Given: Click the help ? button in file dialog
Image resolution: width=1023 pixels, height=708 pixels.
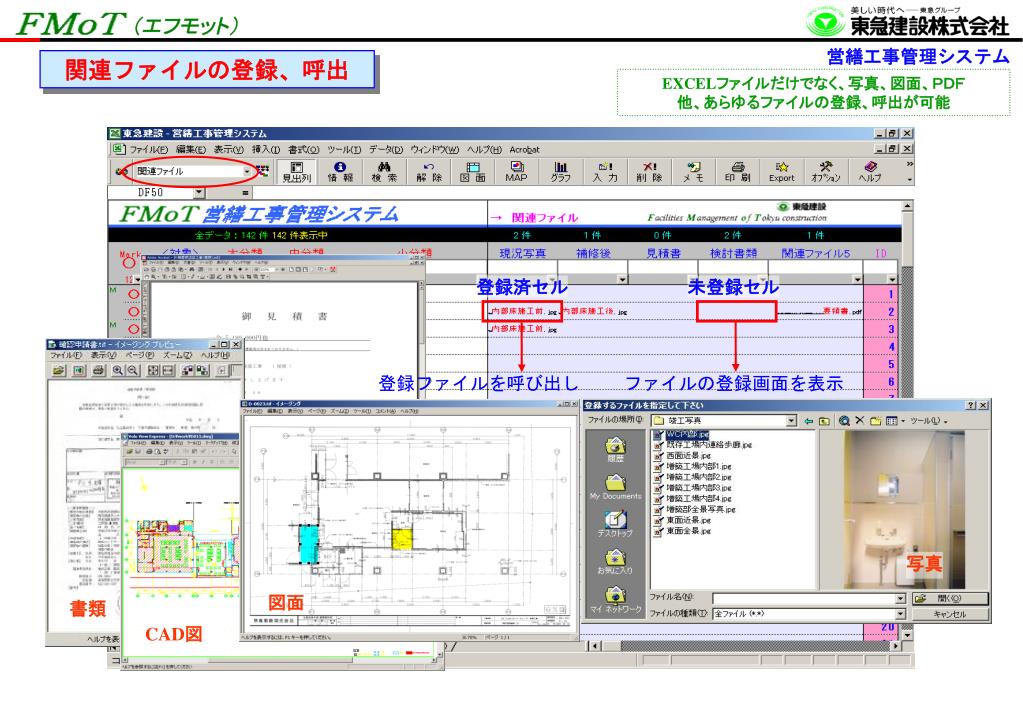Looking at the screenshot, I should click(971, 405).
